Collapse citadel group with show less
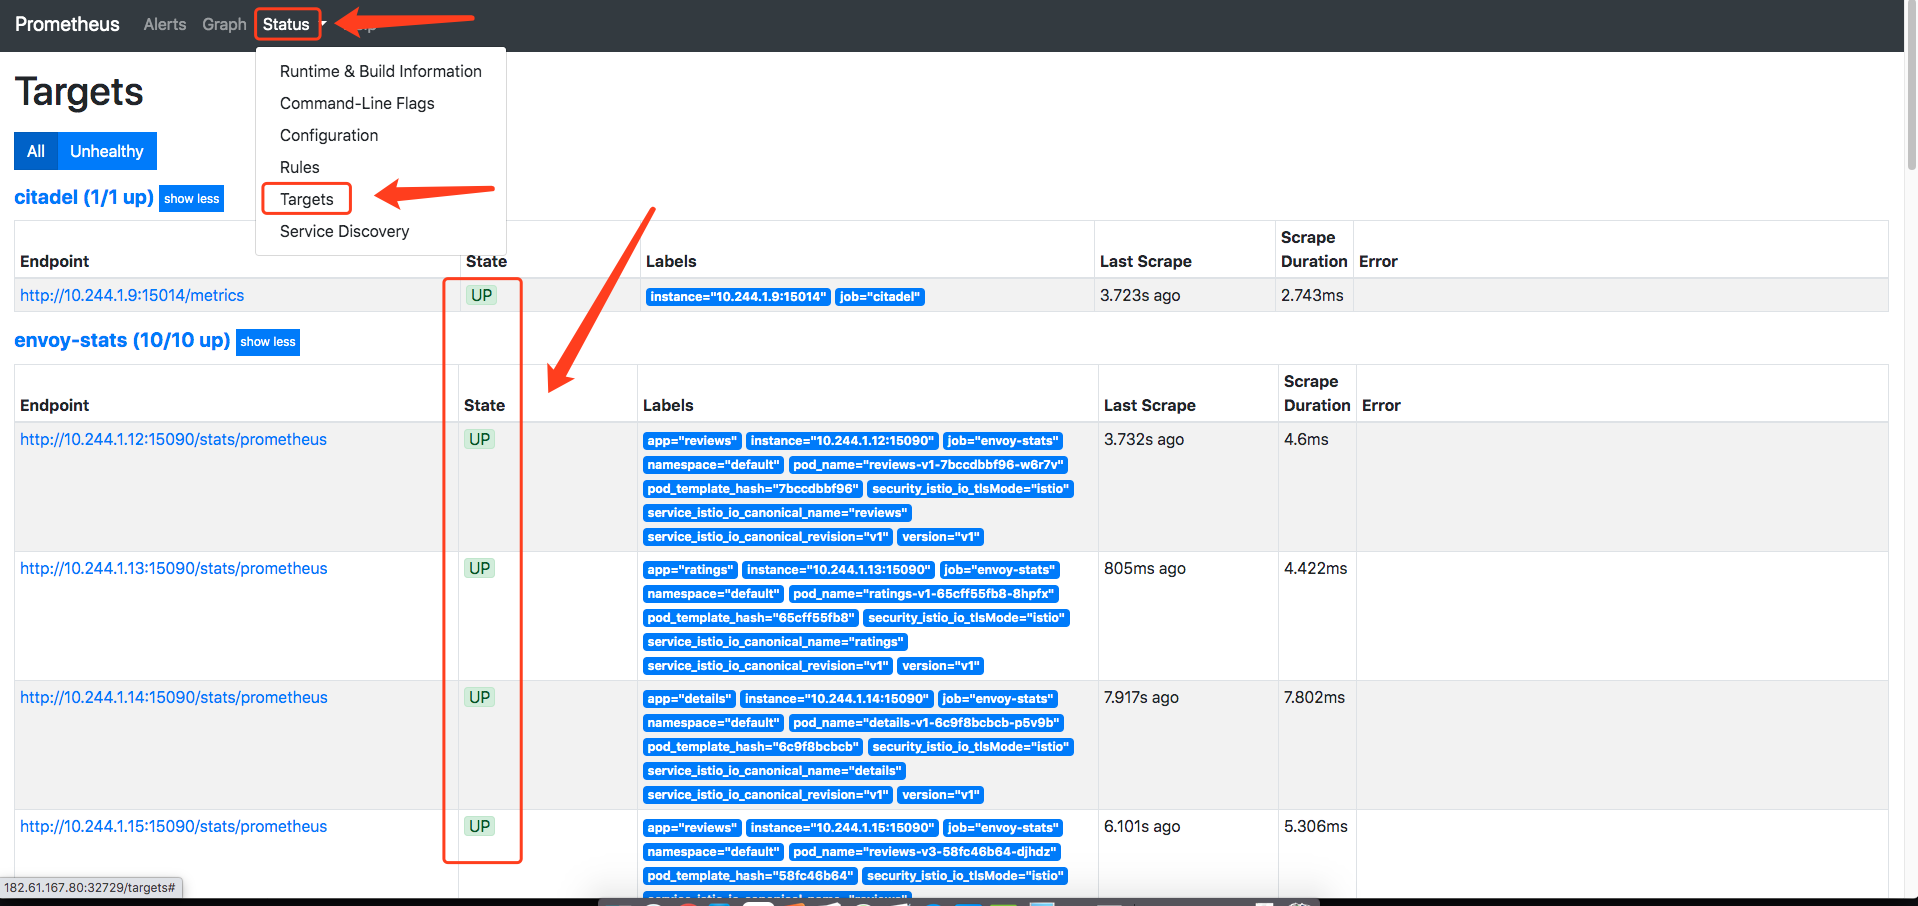 (192, 199)
